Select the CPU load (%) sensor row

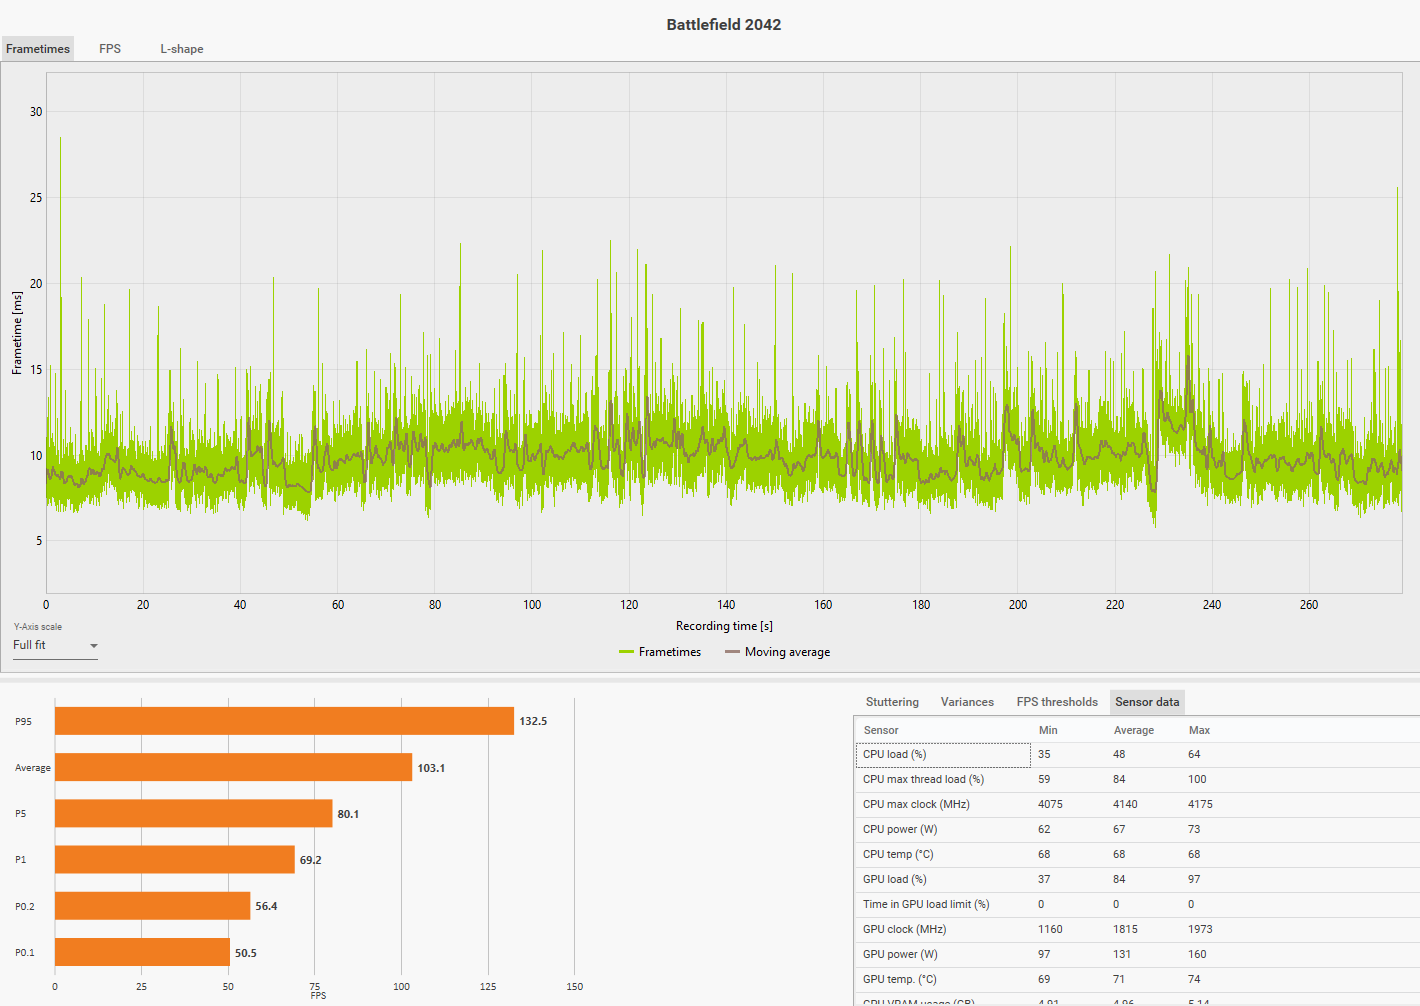pyautogui.click(x=1137, y=755)
